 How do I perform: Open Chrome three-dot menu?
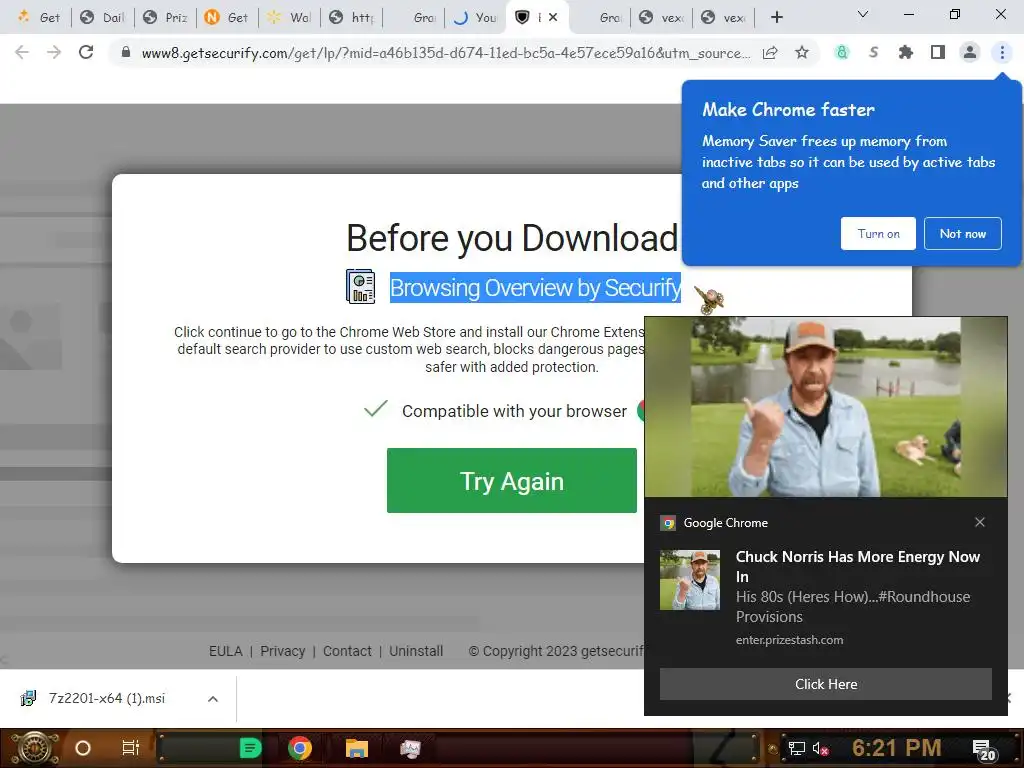1002,52
